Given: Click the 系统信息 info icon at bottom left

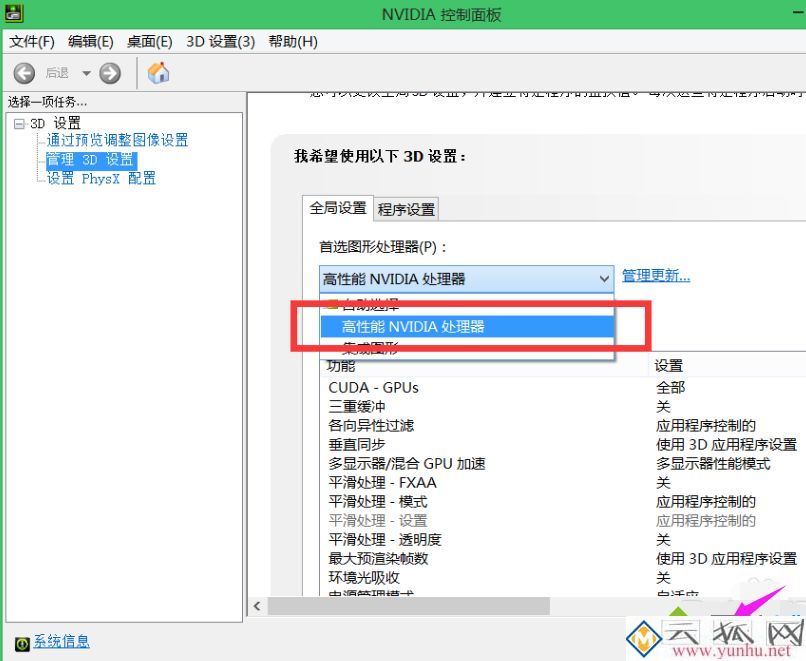Looking at the screenshot, I should click(22, 641).
